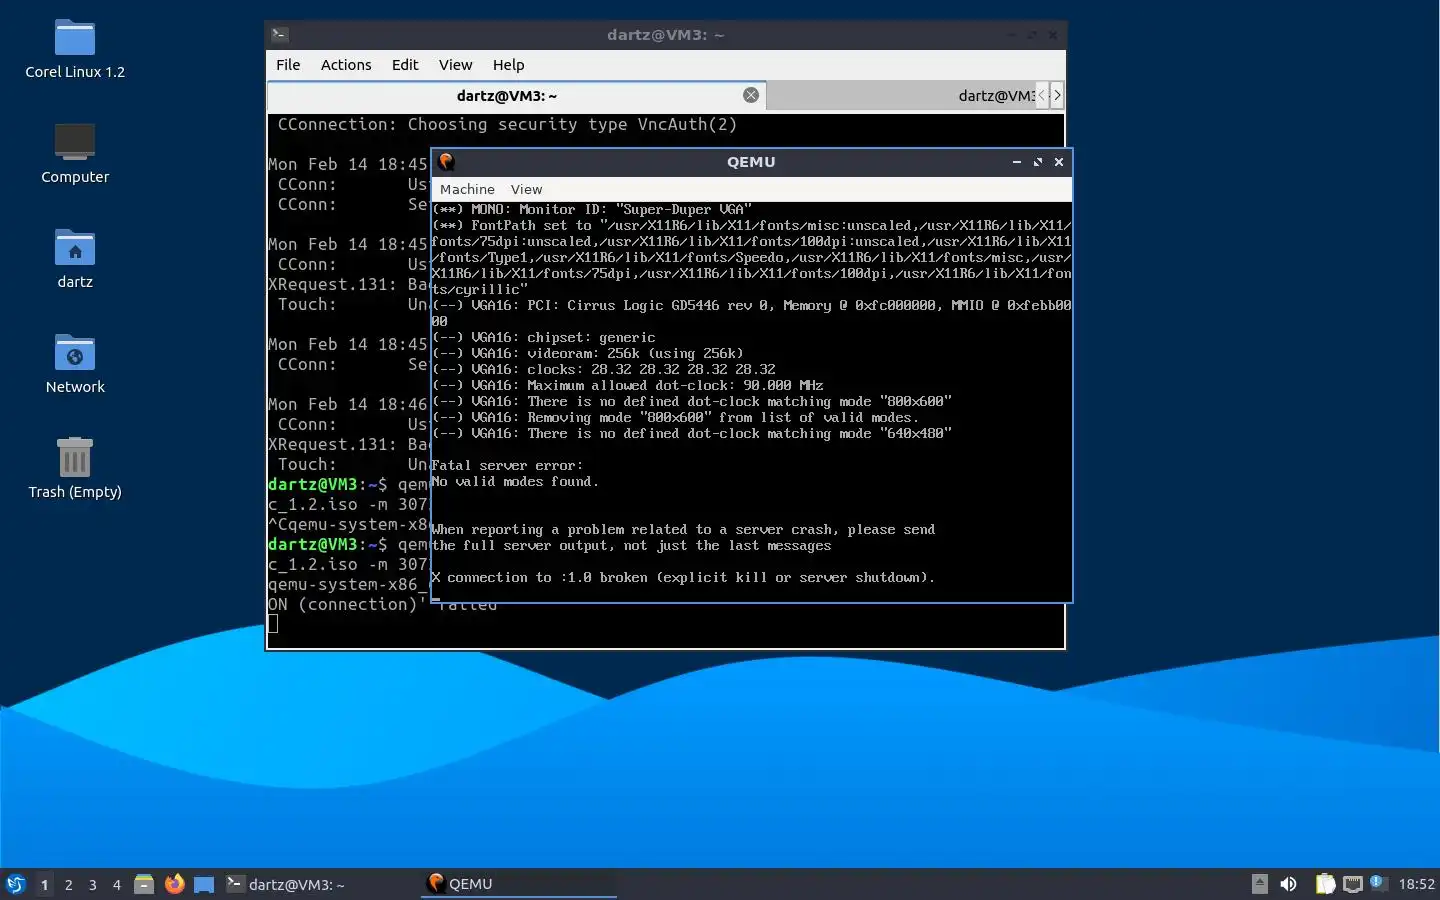
Task: Click the 18:52 clock in the panel
Action: (x=1416, y=884)
